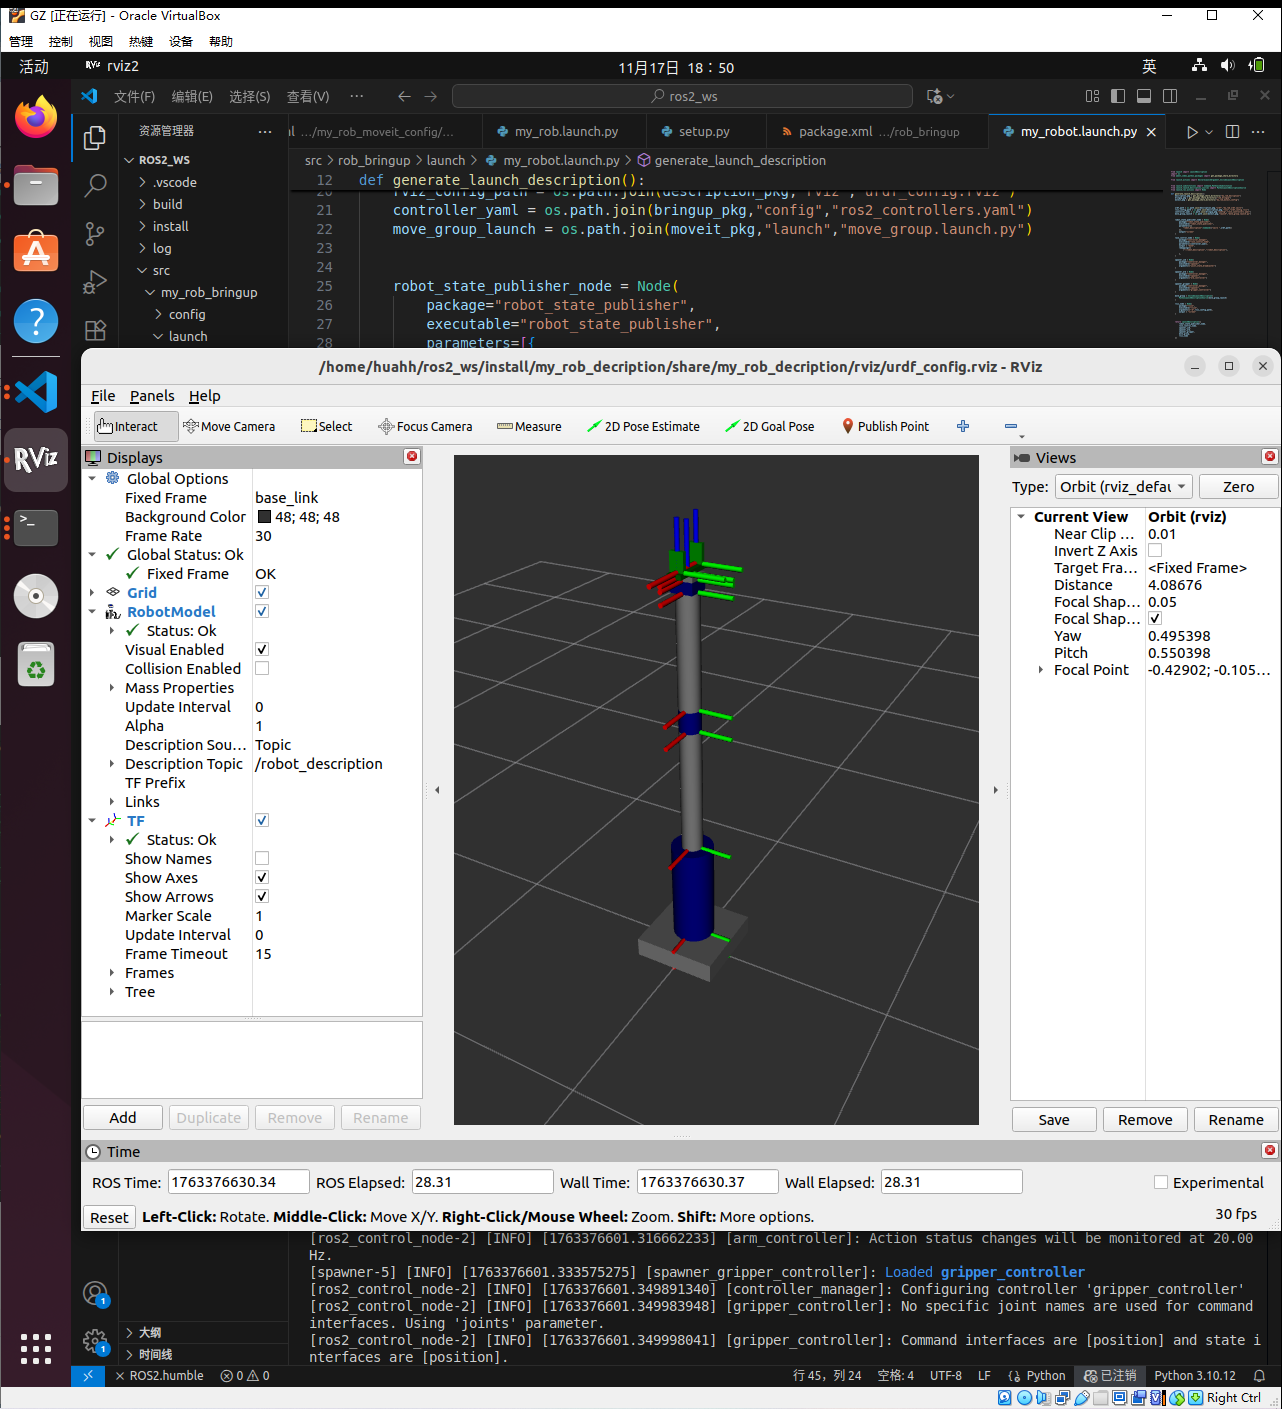This screenshot has width=1282, height=1409.
Task: Activate the Move Camera tool
Action: [x=229, y=426]
